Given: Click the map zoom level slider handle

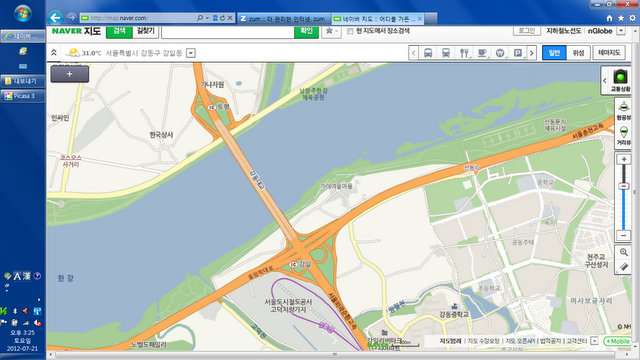Looking at the screenshot, I should click(x=624, y=186).
